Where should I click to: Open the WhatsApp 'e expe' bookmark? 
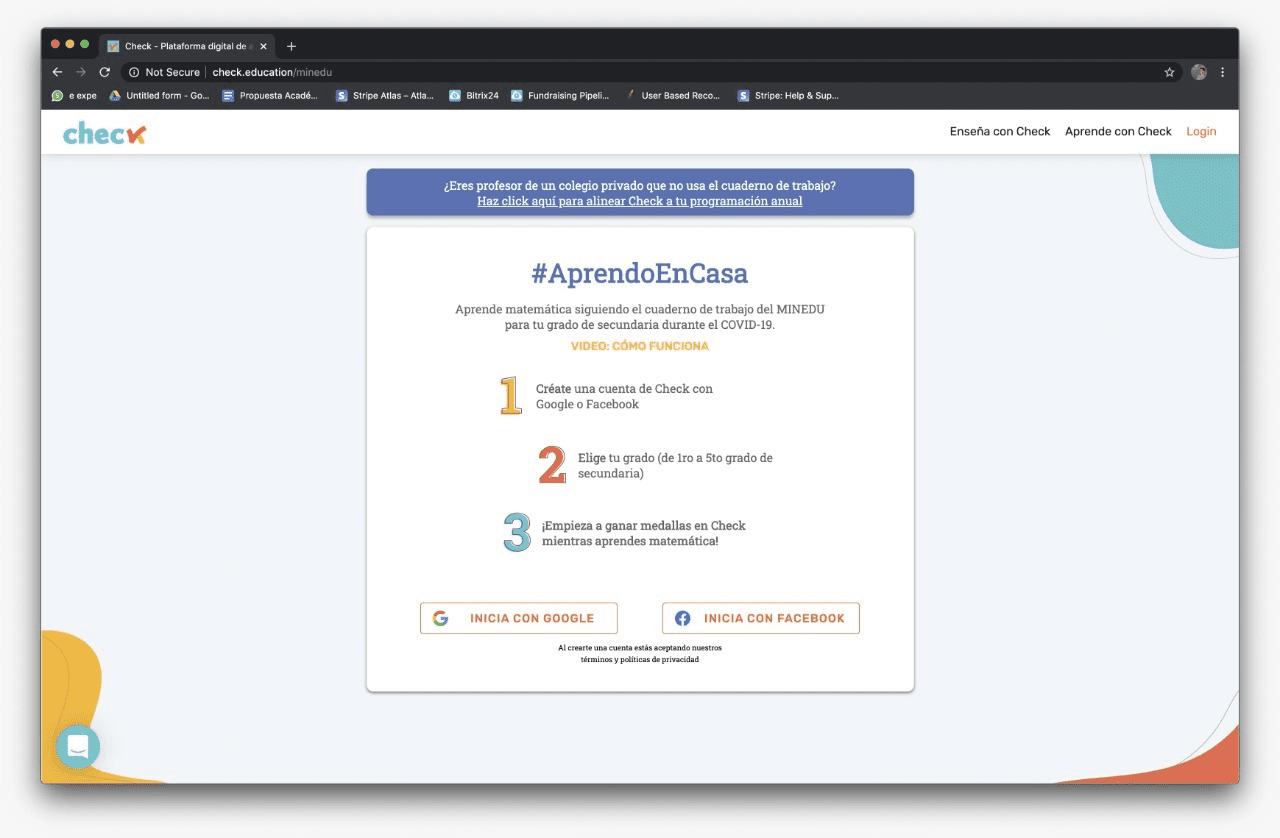(74, 96)
